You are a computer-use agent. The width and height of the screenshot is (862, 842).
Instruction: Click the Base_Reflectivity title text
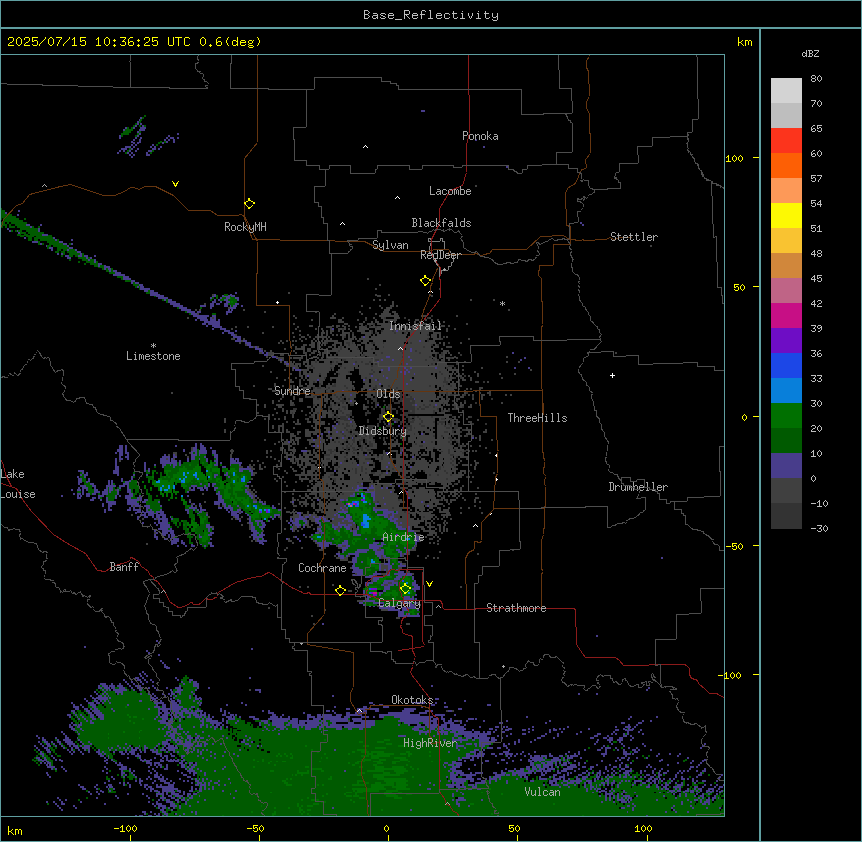click(x=431, y=15)
